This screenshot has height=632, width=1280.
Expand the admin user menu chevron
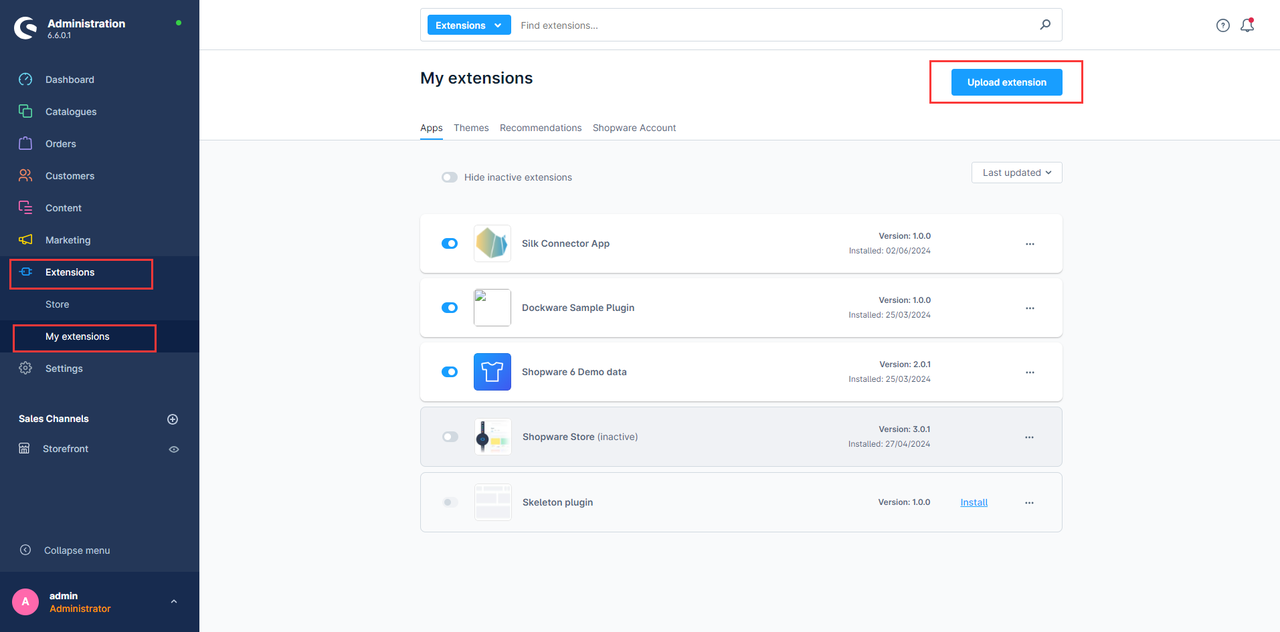click(x=174, y=601)
